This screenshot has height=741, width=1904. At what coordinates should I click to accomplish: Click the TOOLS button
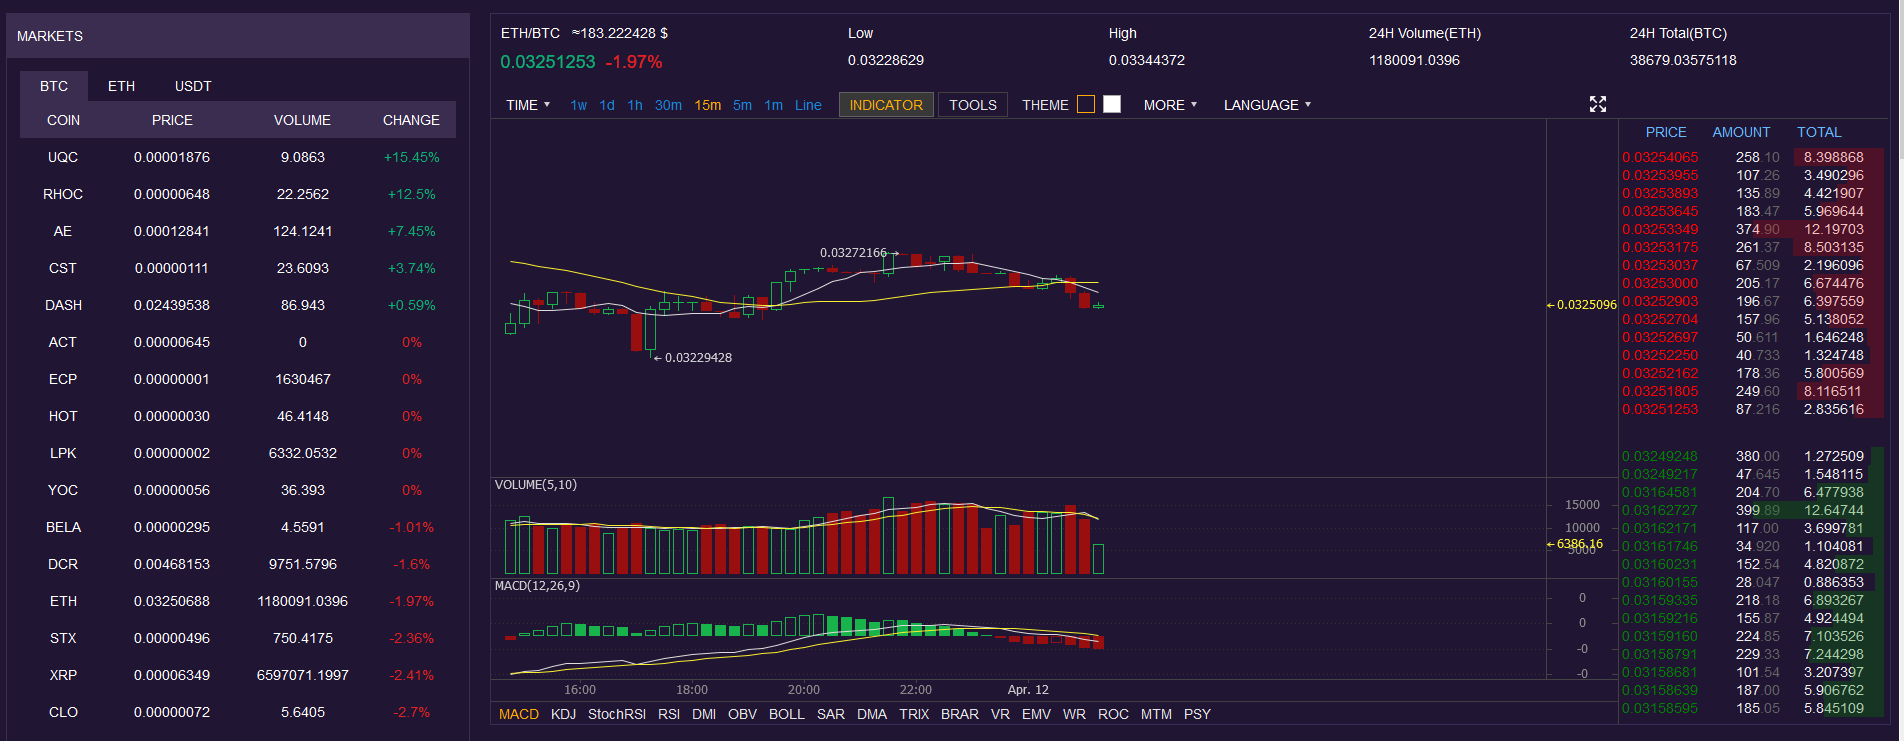973,105
